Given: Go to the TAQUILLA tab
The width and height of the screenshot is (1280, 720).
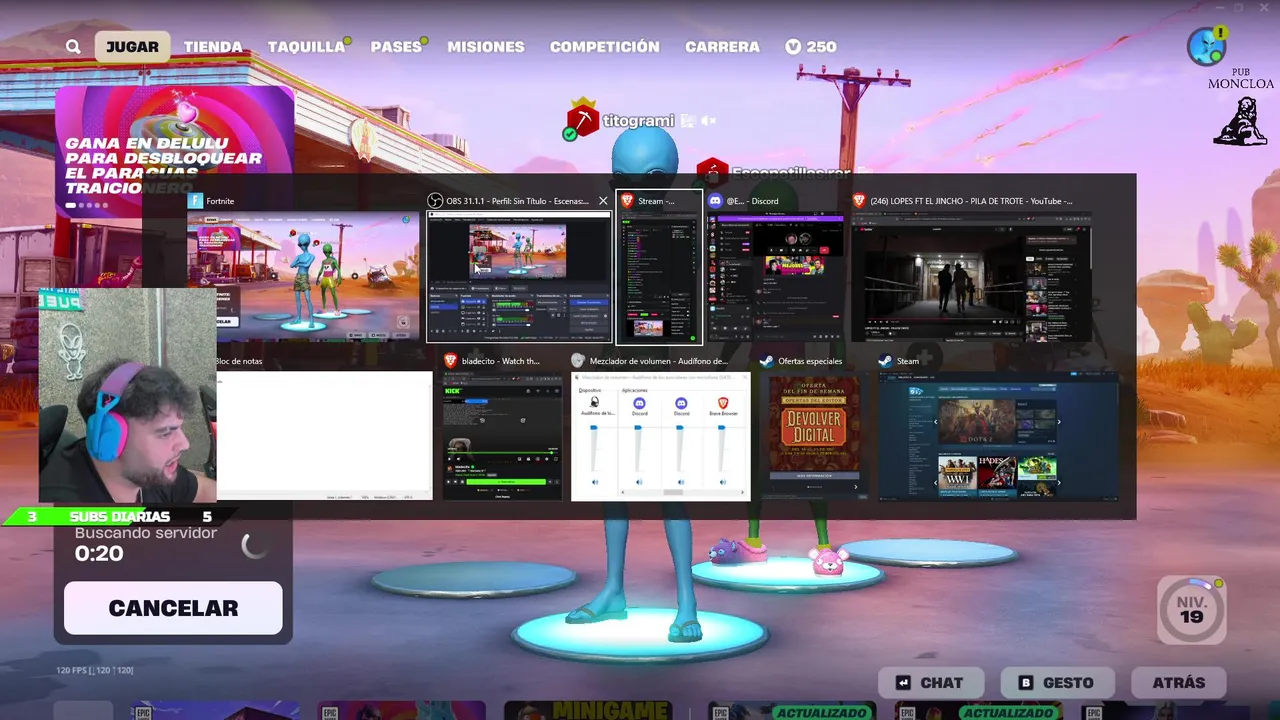Looking at the screenshot, I should pyautogui.click(x=306, y=47).
